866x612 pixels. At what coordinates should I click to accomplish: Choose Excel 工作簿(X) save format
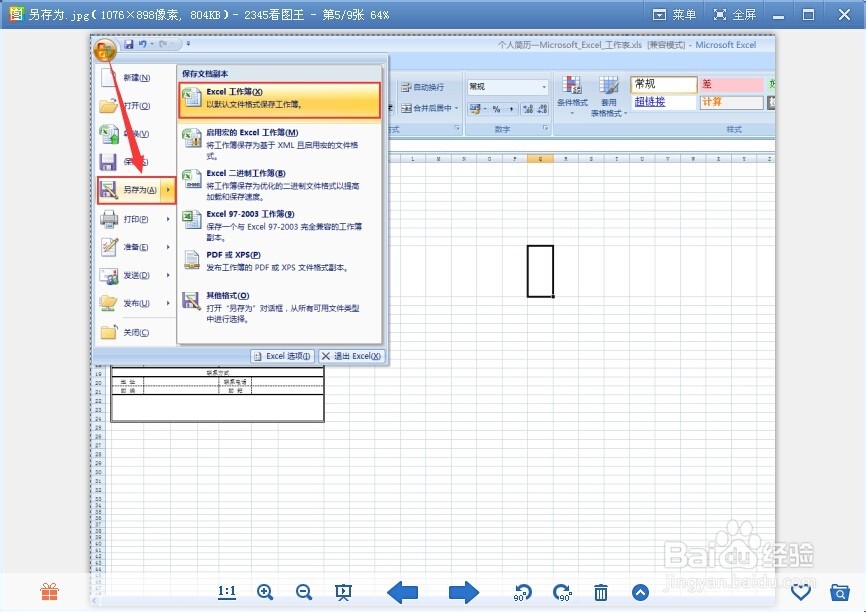pyautogui.click(x=279, y=100)
